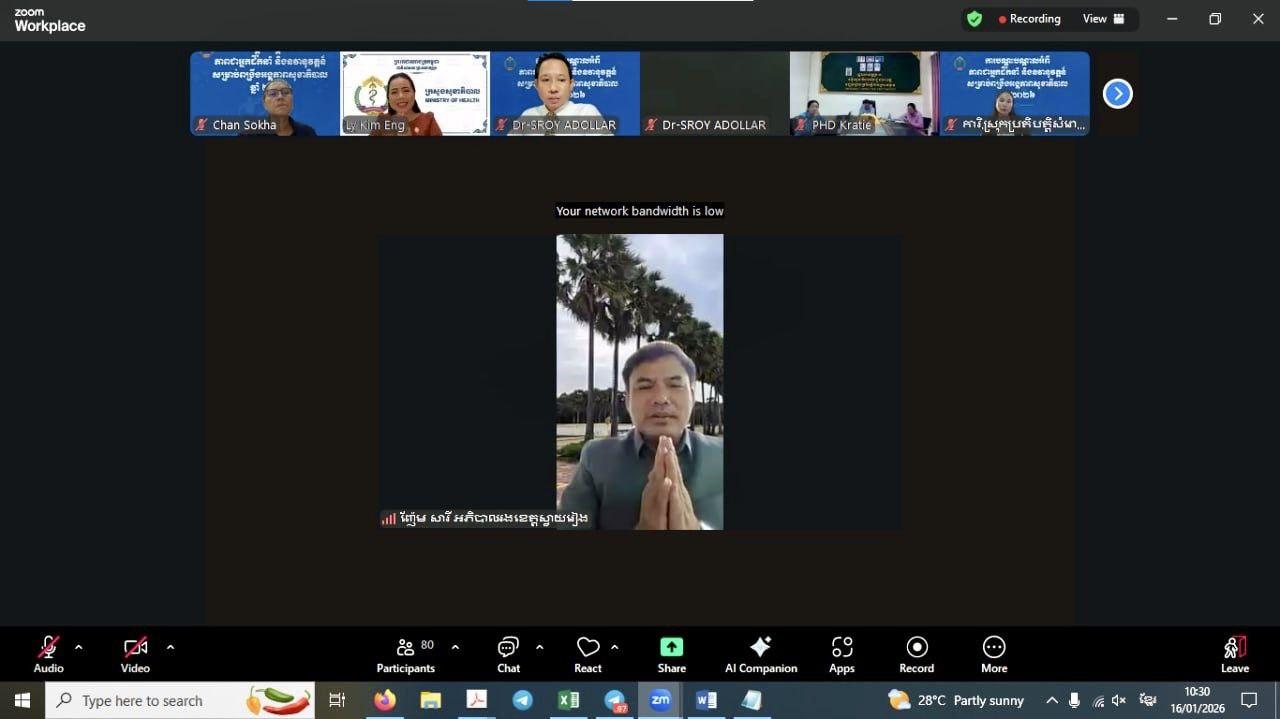
Task: Open the Apps panel
Action: point(842,655)
